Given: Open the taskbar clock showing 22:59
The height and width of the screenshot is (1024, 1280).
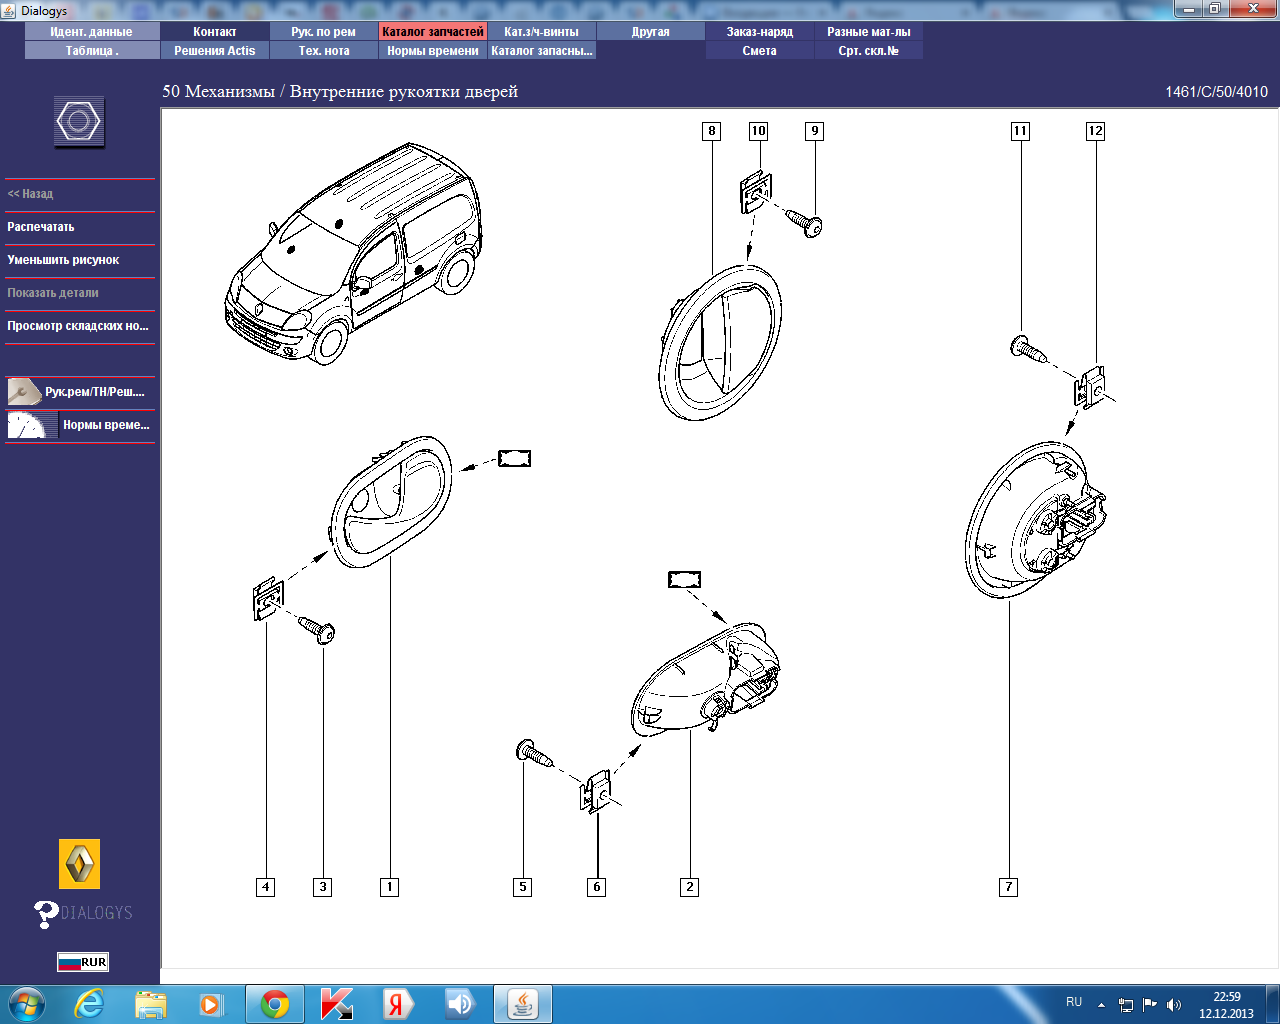Looking at the screenshot, I should [x=1226, y=1005].
